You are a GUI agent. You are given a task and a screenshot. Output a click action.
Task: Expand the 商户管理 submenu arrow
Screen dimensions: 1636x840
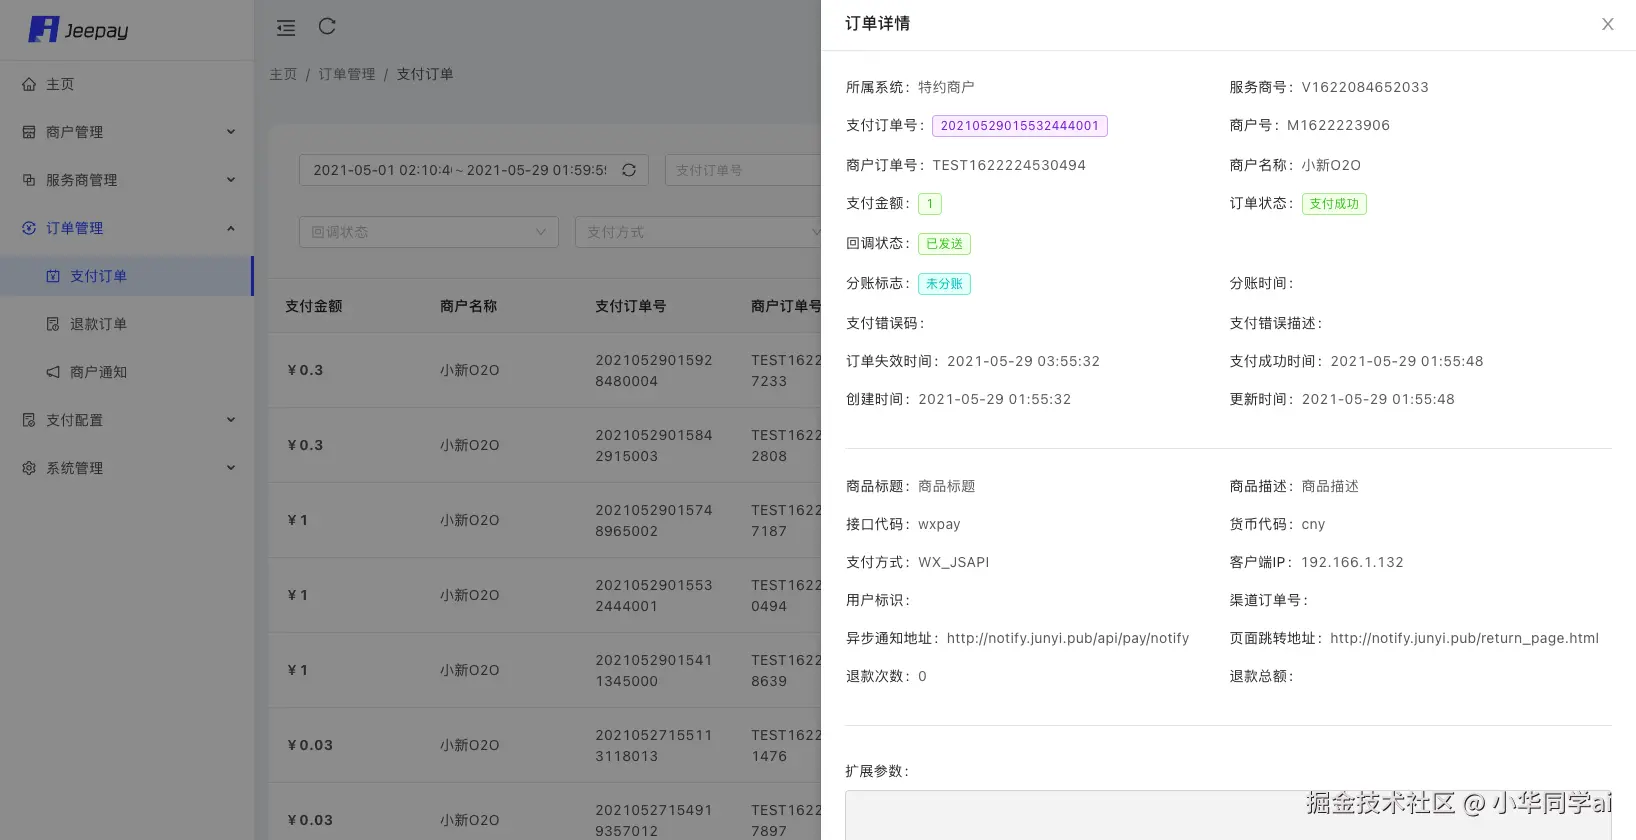tap(231, 132)
